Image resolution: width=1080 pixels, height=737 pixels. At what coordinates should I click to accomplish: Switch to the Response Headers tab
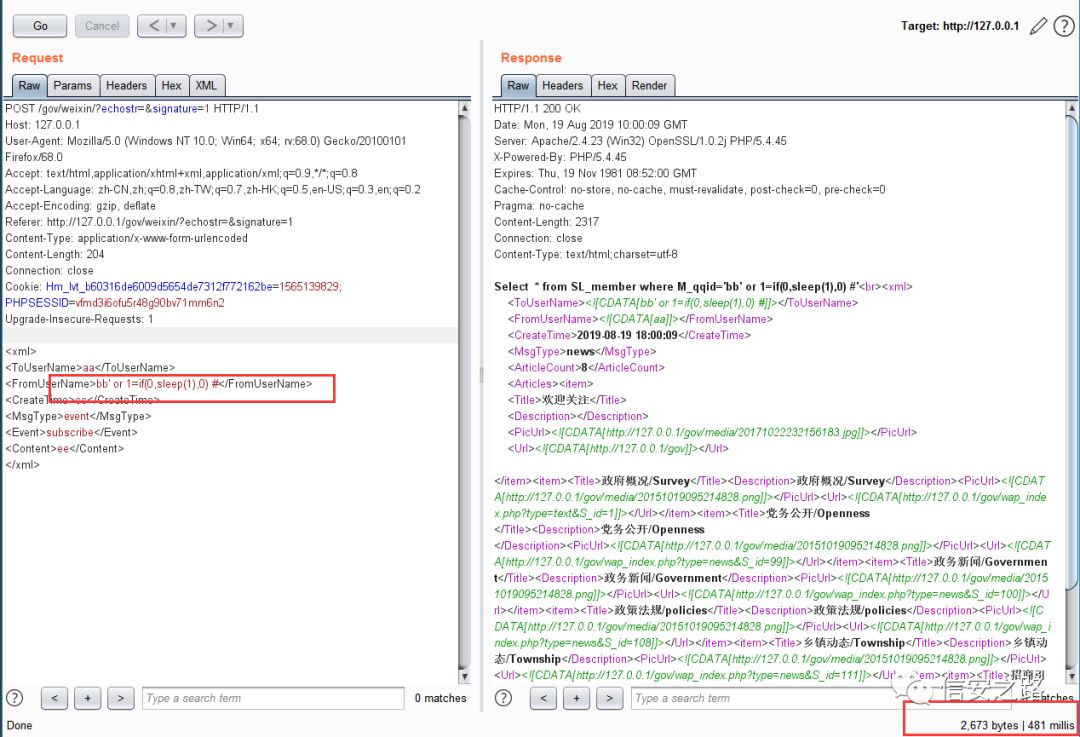[563, 85]
